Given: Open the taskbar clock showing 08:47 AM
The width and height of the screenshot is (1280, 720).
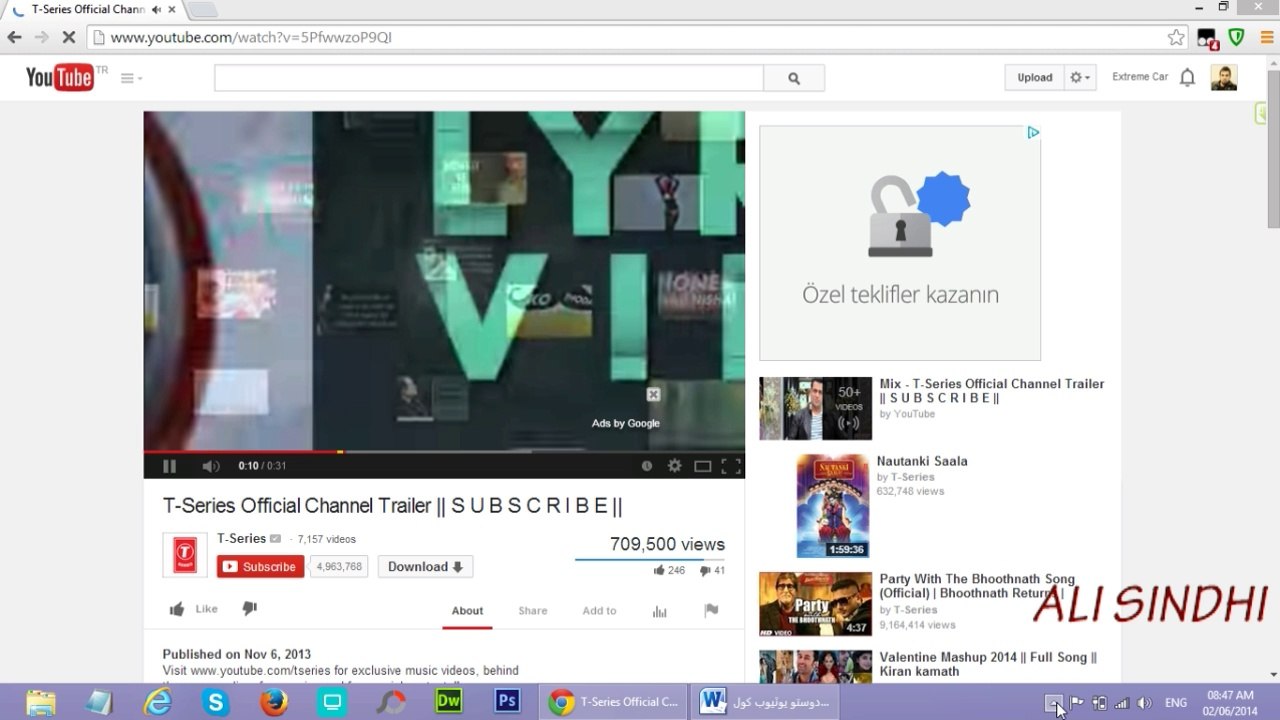Looking at the screenshot, I should coord(1230,702).
